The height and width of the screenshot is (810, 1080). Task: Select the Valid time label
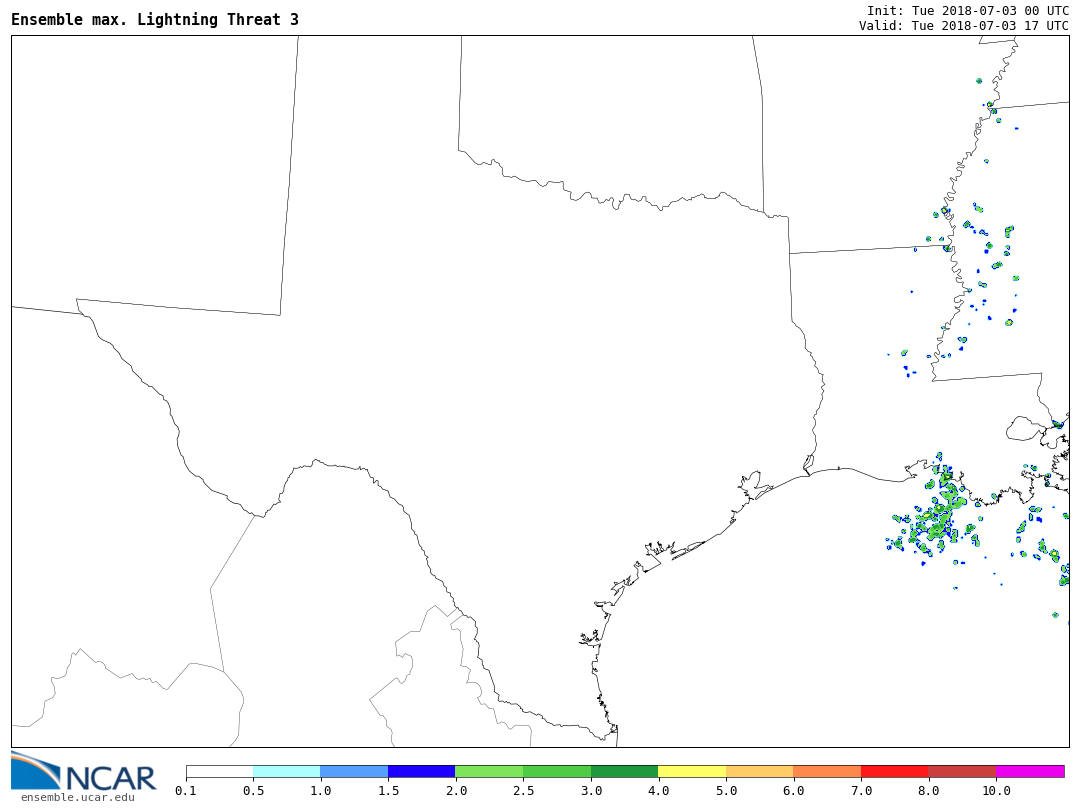[x=963, y=26]
